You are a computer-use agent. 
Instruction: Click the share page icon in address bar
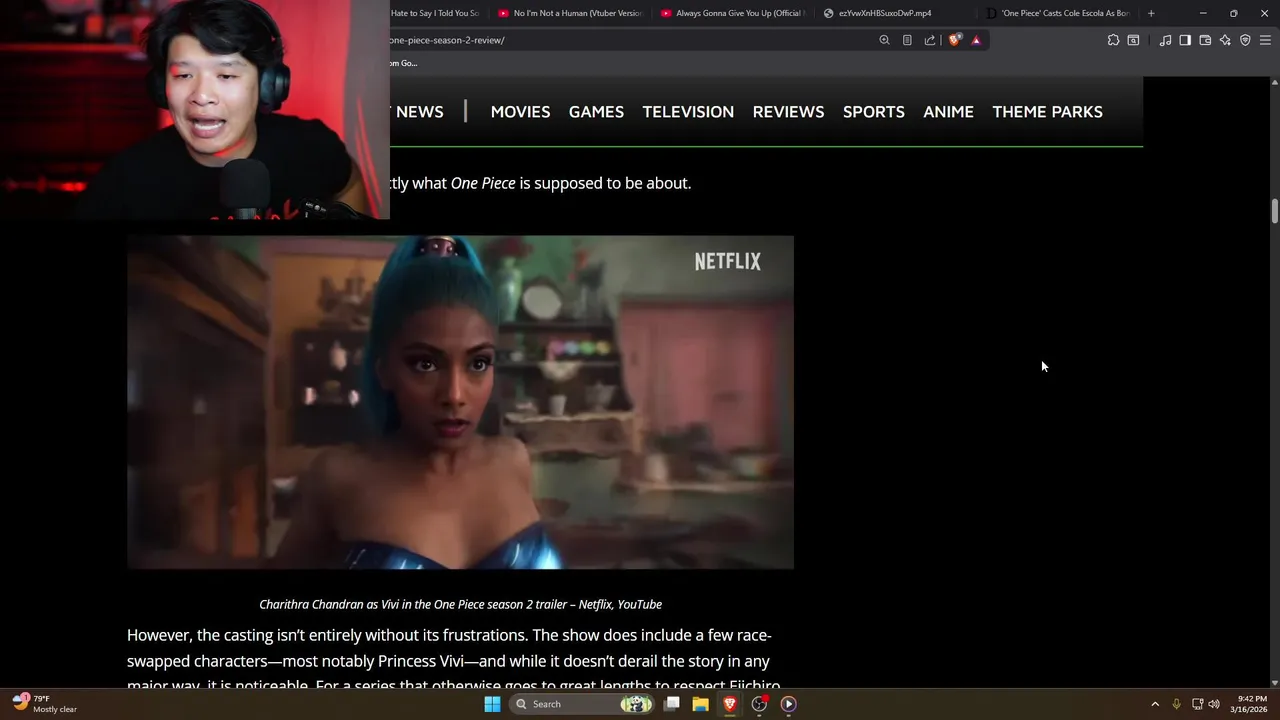(x=930, y=40)
